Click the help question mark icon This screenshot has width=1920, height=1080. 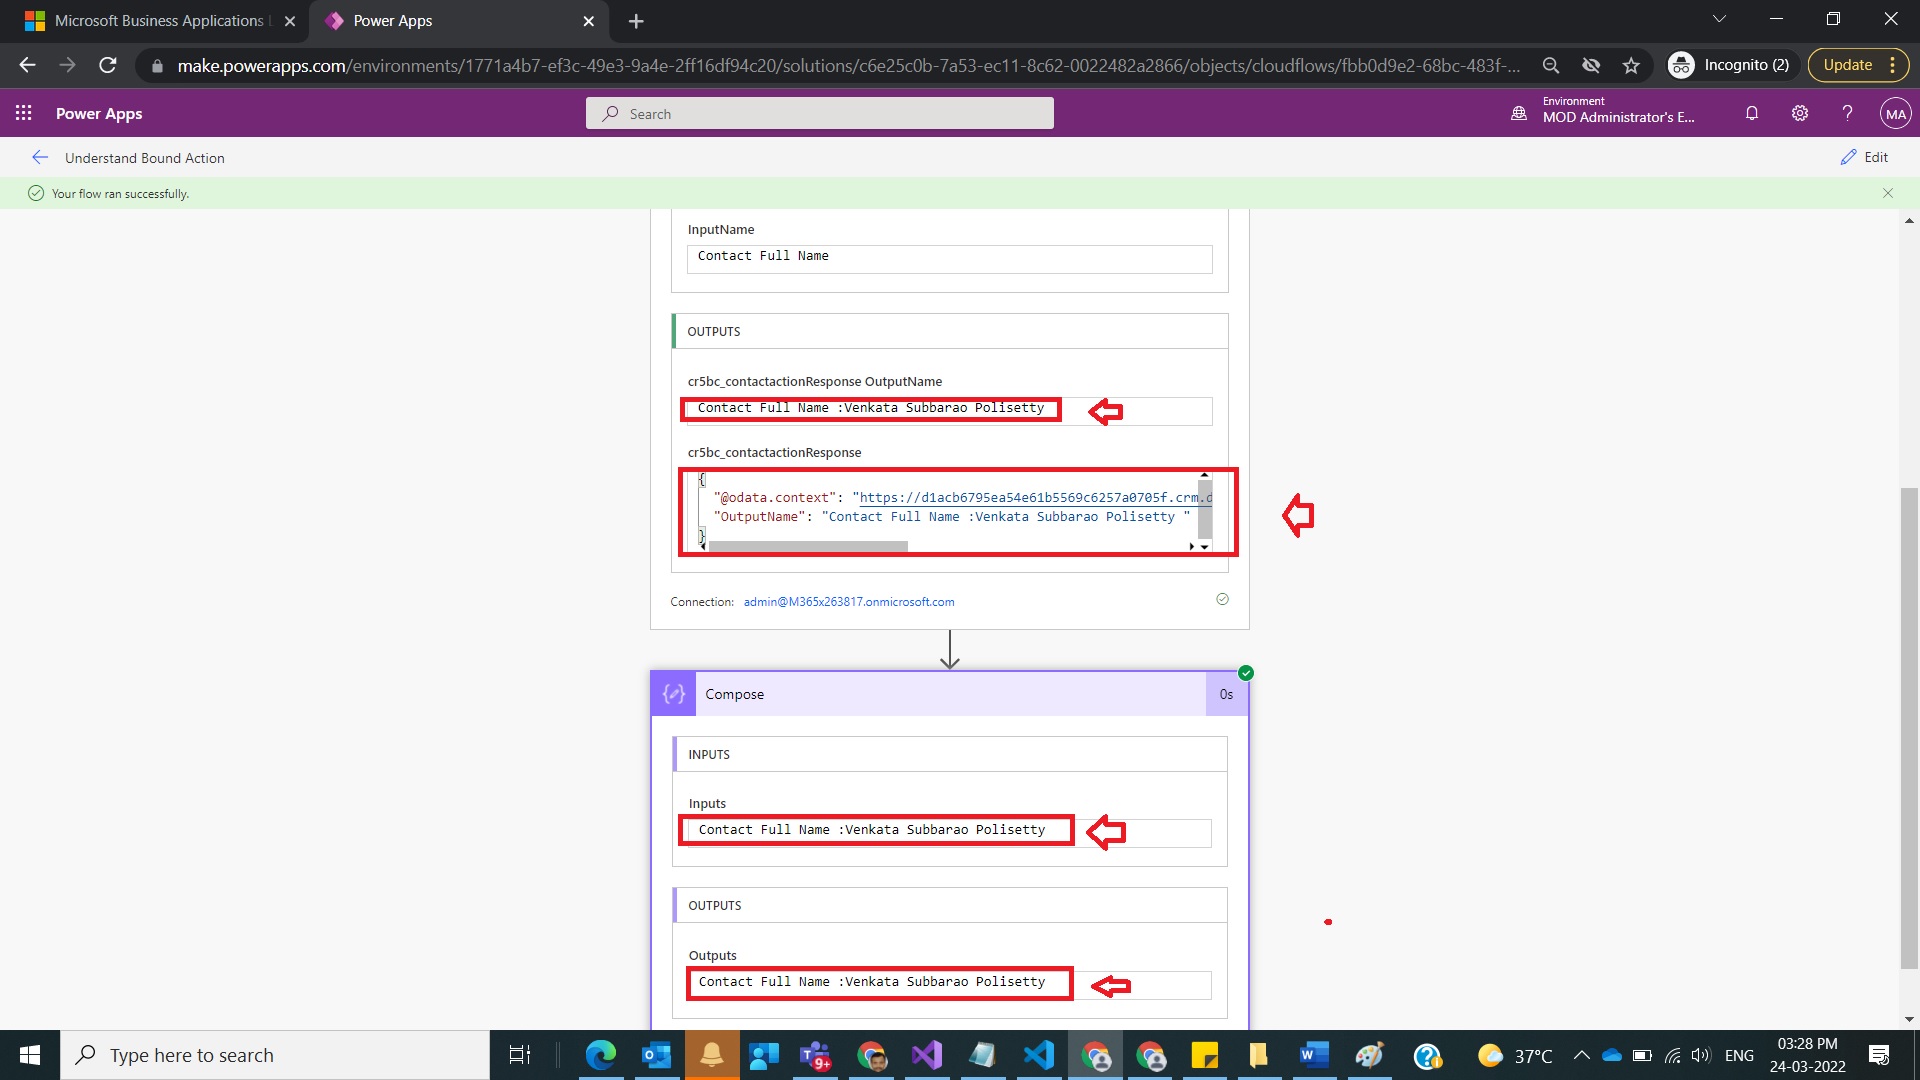click(1847, 113)
